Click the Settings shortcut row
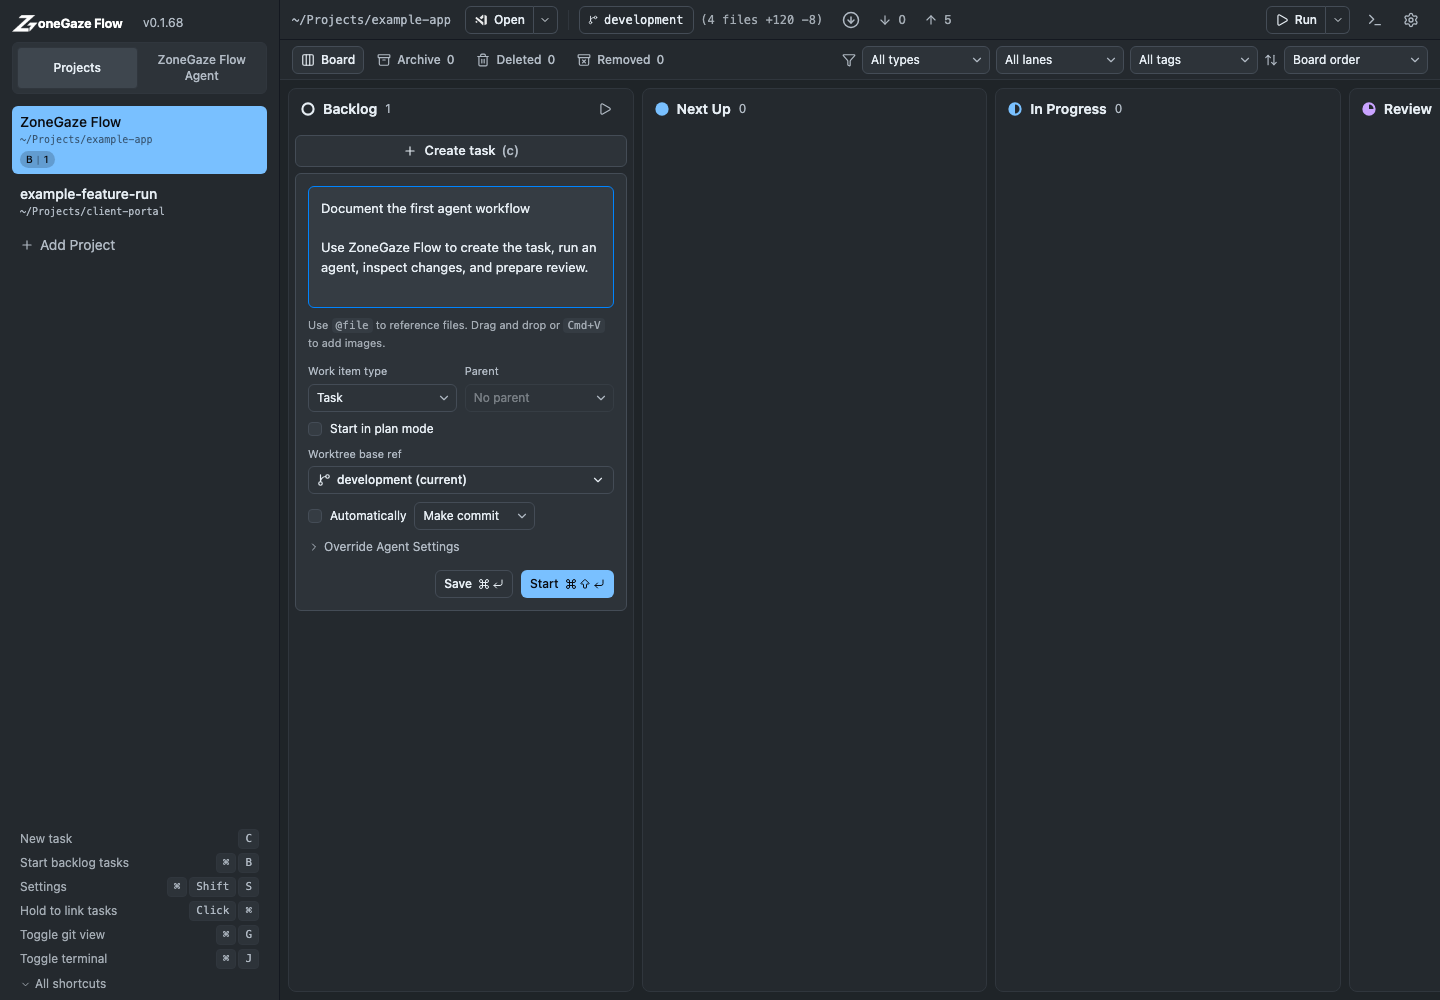Screen dimensions: 1440x1000 139,887
